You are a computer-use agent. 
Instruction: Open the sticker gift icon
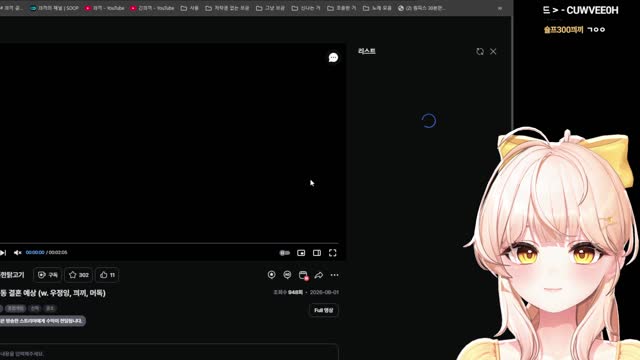pyautogui.click(x=287, y=275)
